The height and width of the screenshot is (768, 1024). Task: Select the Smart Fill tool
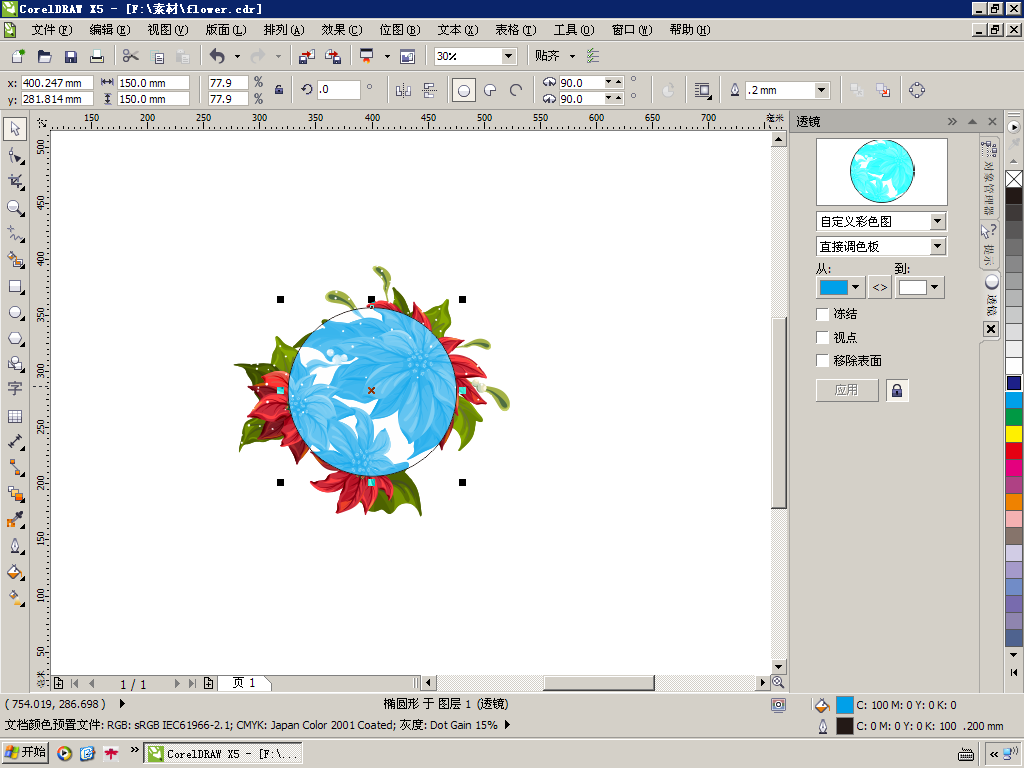click(x=15, y=260)
